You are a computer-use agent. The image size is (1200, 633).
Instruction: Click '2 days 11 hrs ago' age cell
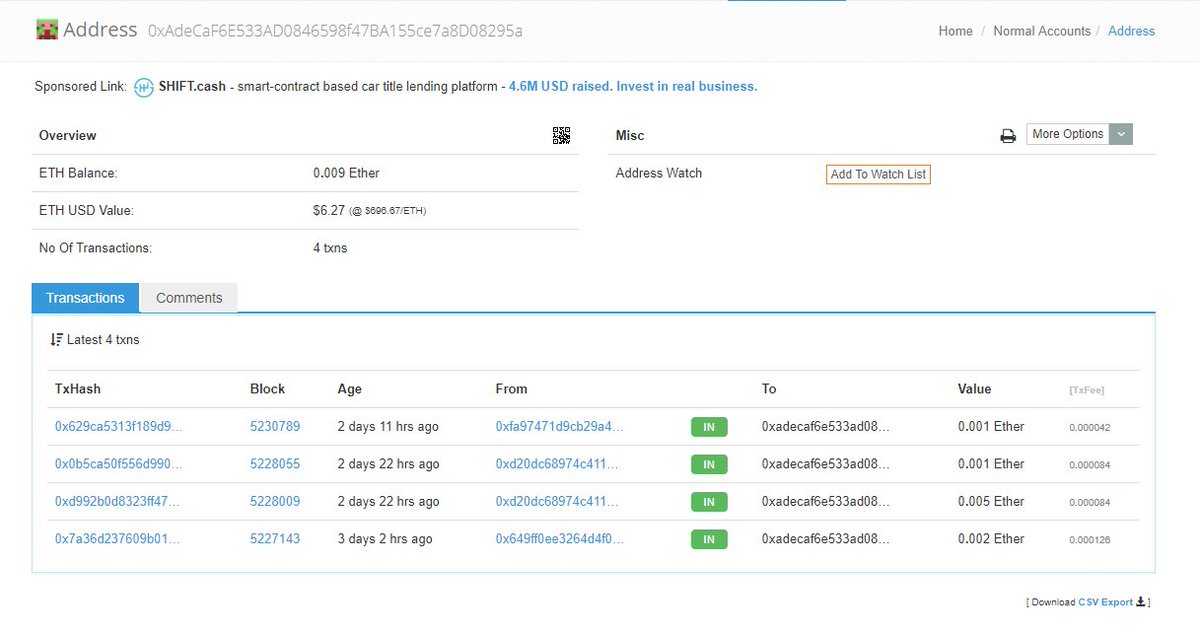388,427
